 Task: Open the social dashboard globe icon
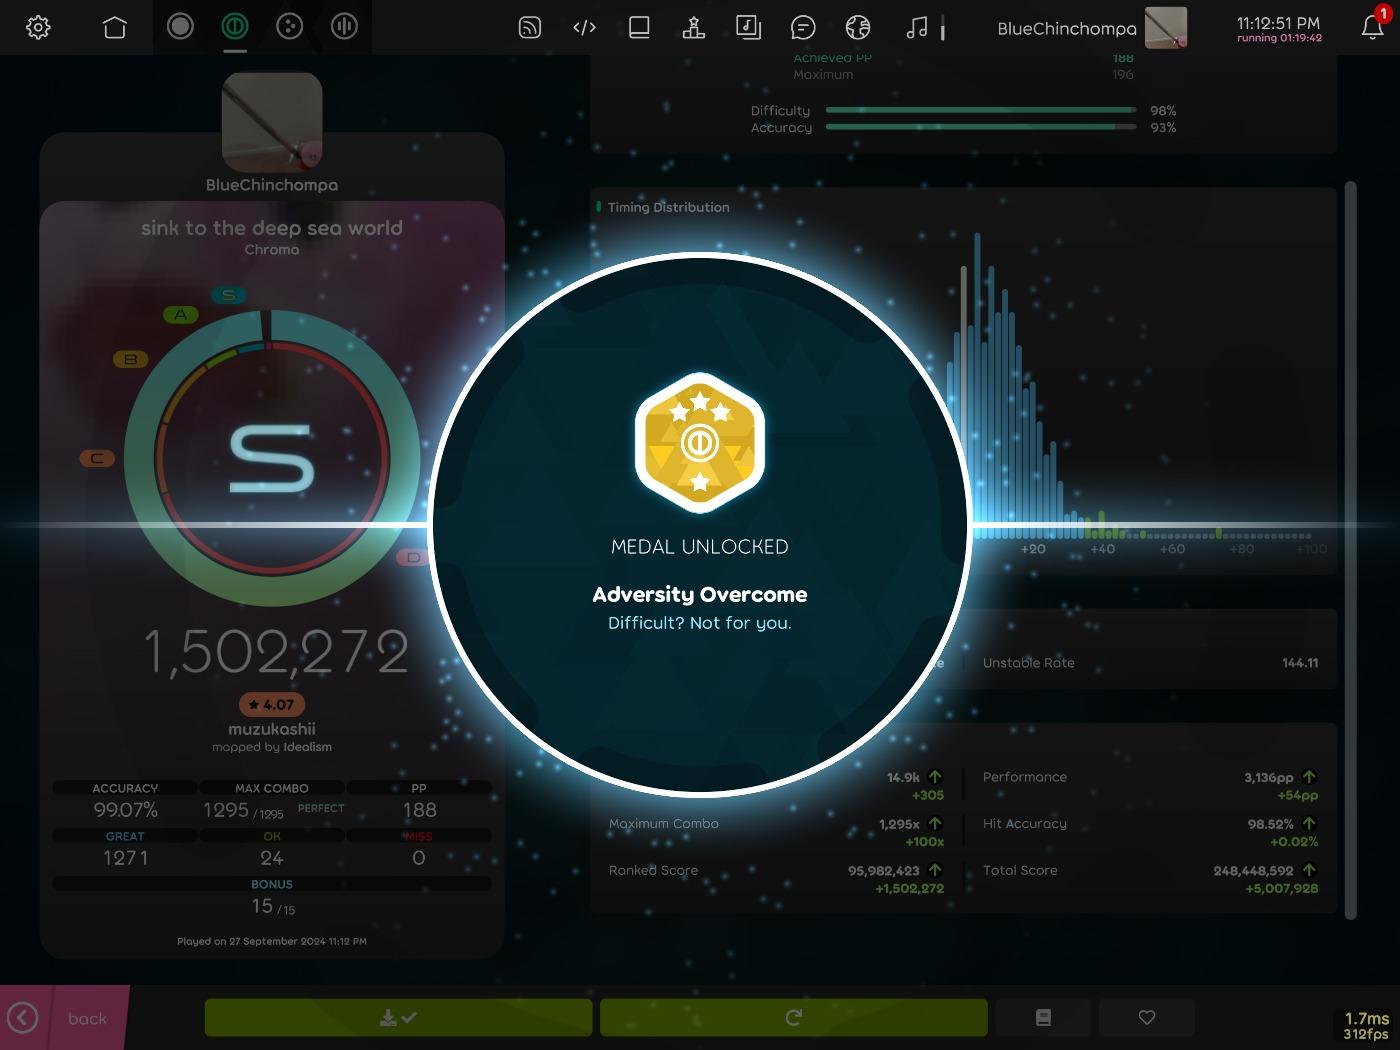pos(858,28)
